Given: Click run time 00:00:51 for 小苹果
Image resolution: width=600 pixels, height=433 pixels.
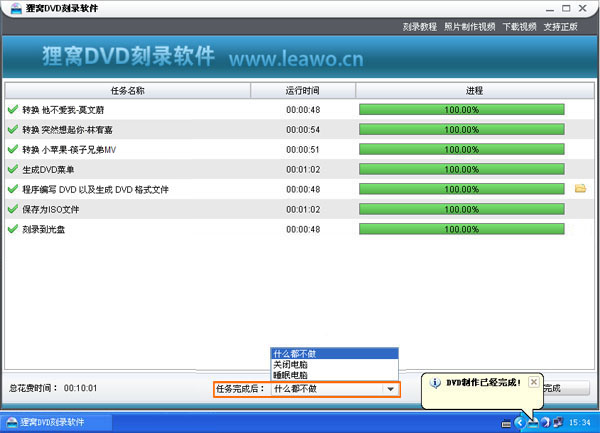Looking at the screenshot, I should click(303, 150).
